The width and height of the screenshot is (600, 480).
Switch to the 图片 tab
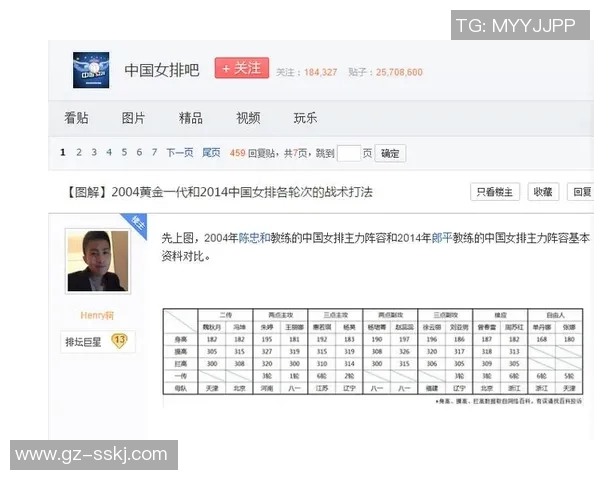click(133, 118)
